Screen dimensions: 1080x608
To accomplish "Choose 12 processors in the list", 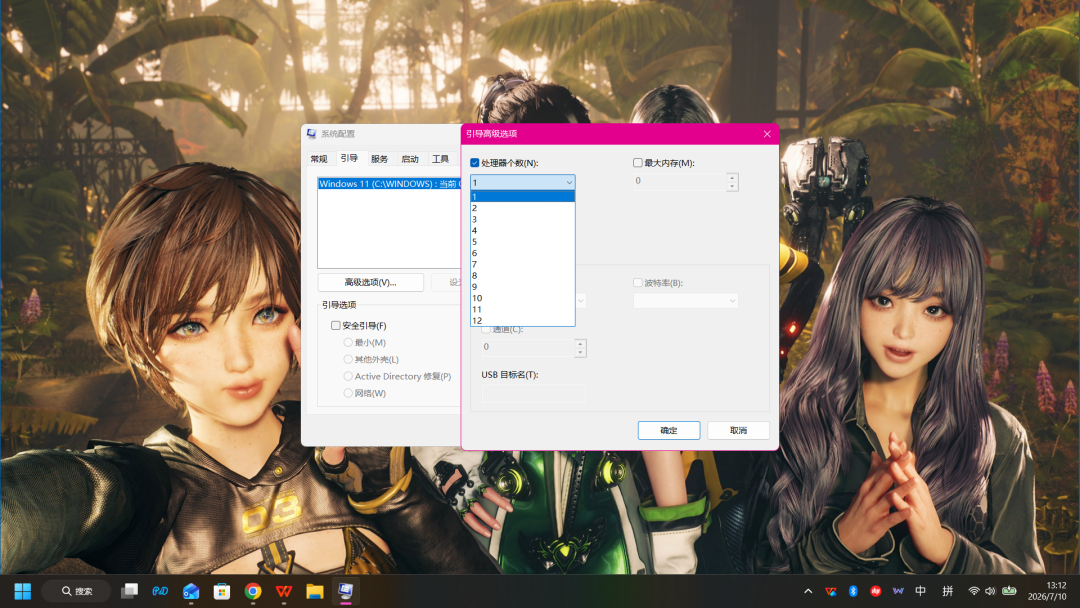I will 523,321.
